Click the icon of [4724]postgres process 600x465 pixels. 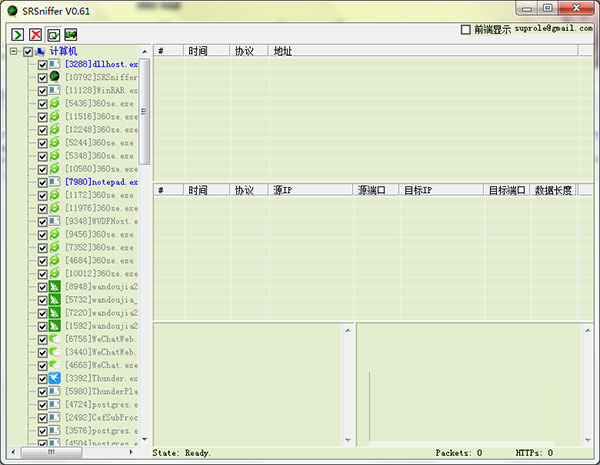(x=54, y=404)
